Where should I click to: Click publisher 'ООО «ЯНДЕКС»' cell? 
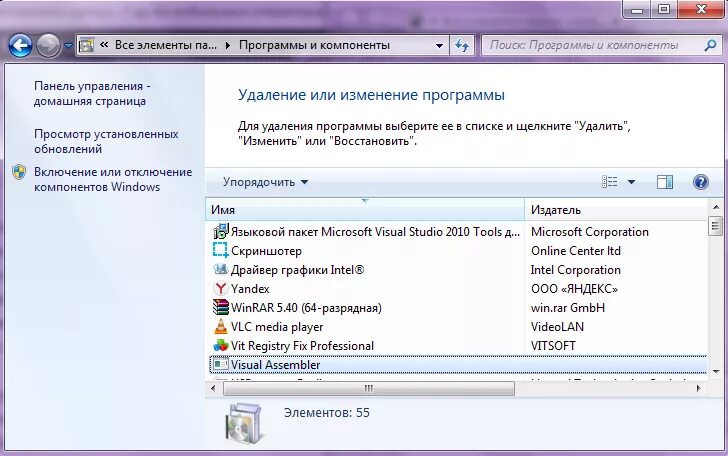pos(574,289)
